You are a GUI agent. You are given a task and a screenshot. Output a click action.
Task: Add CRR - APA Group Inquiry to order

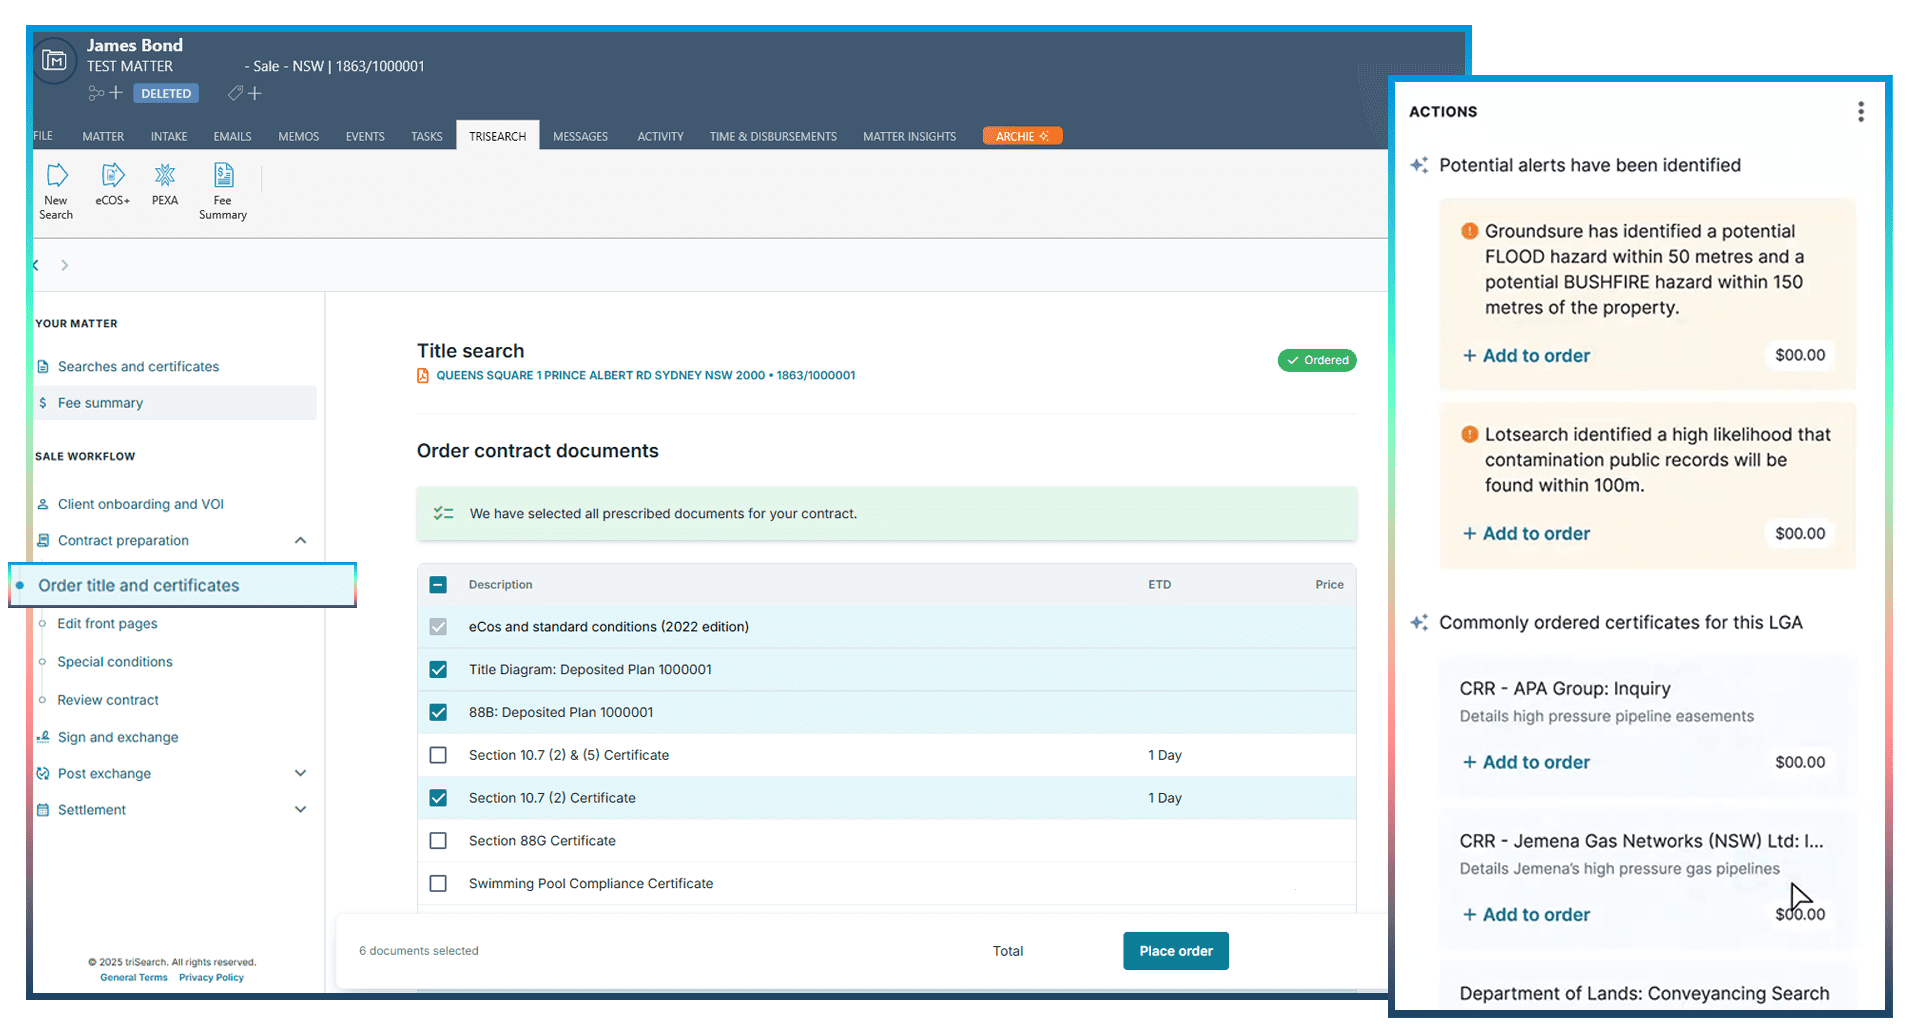1526,762
